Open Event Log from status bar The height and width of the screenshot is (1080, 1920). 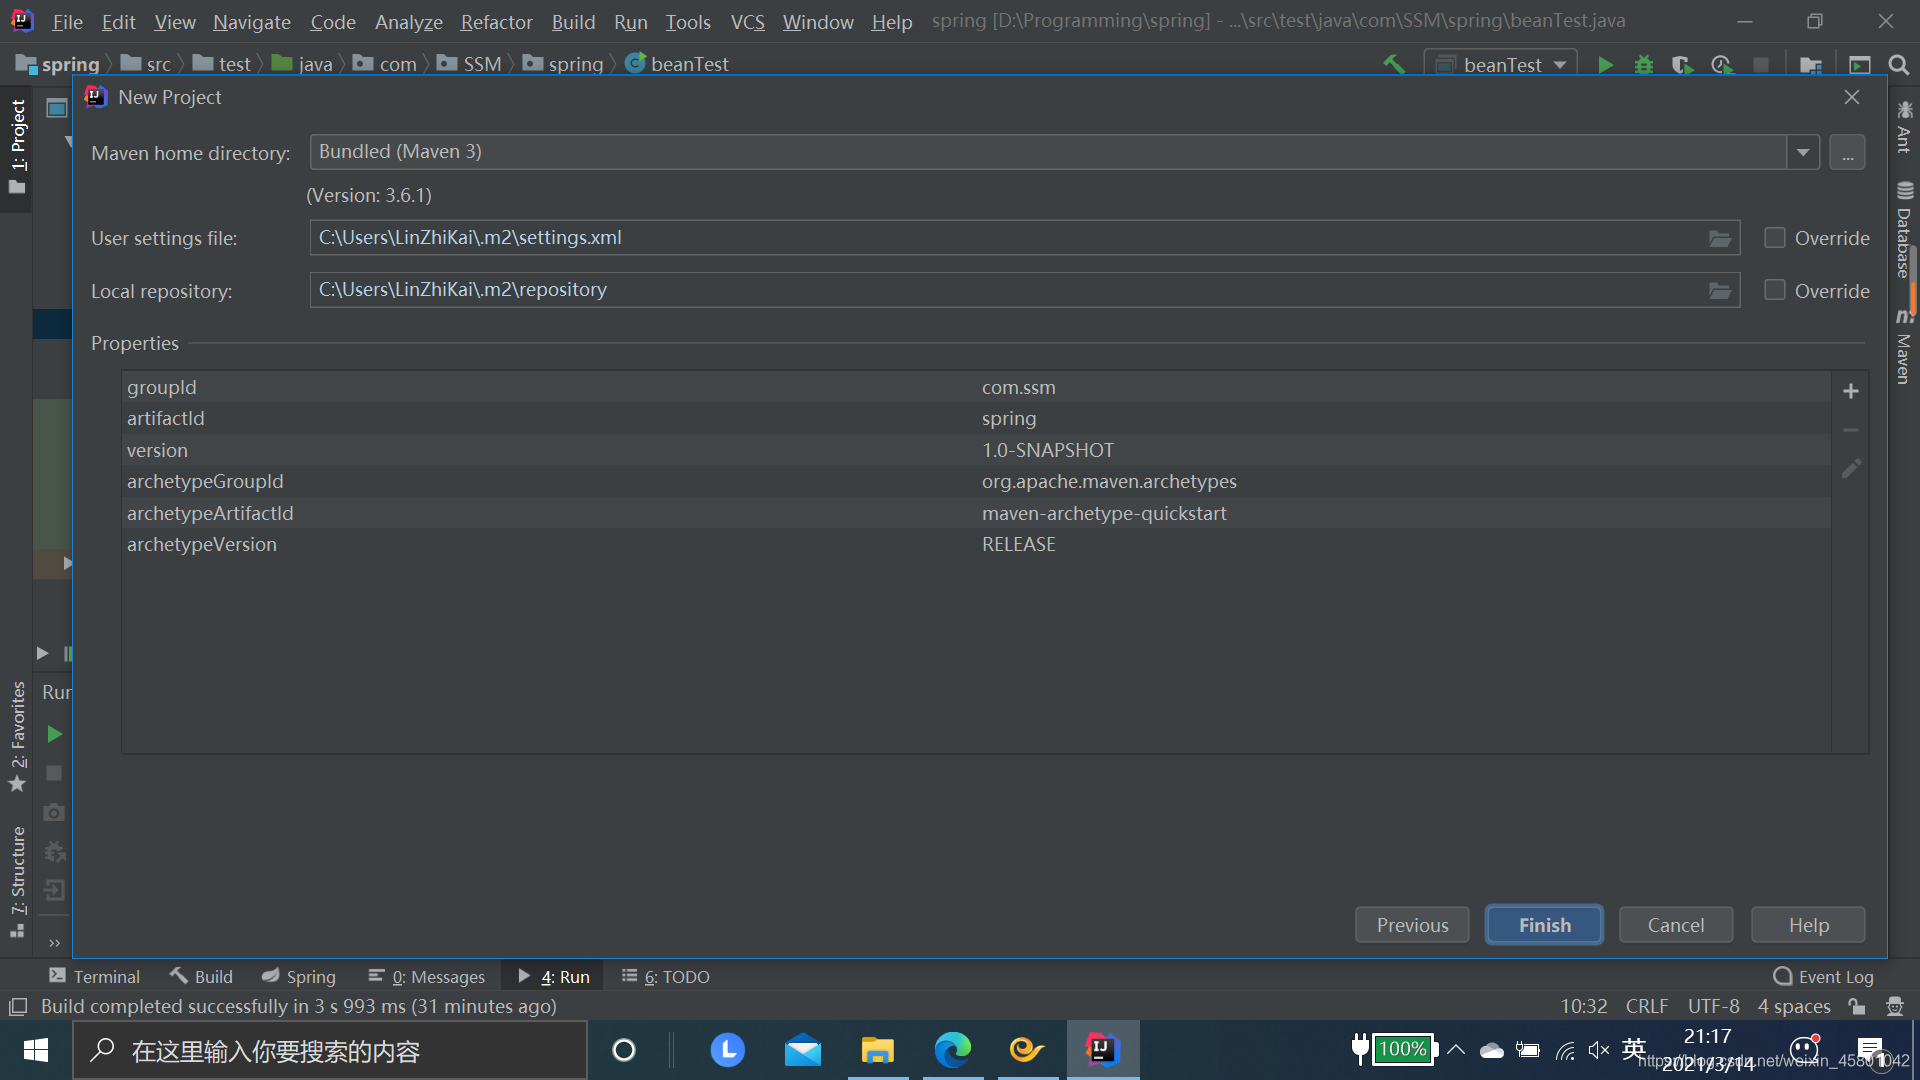tap(1823, 976)
